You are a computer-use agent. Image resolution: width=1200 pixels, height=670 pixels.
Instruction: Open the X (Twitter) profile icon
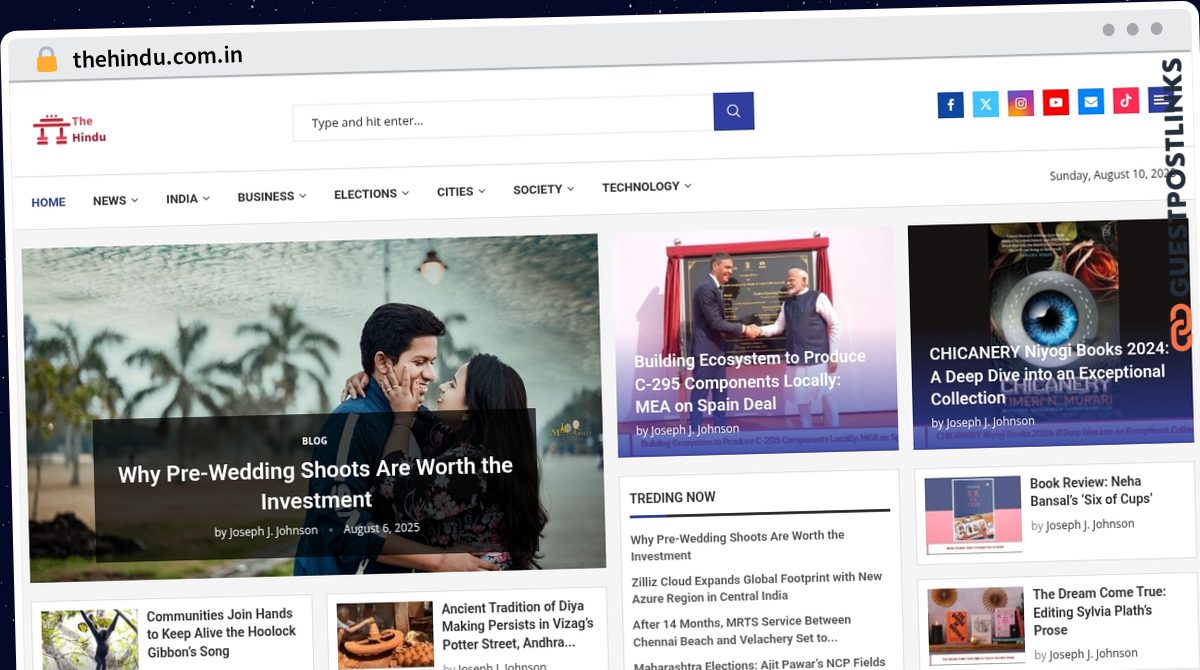pos(986,104)
